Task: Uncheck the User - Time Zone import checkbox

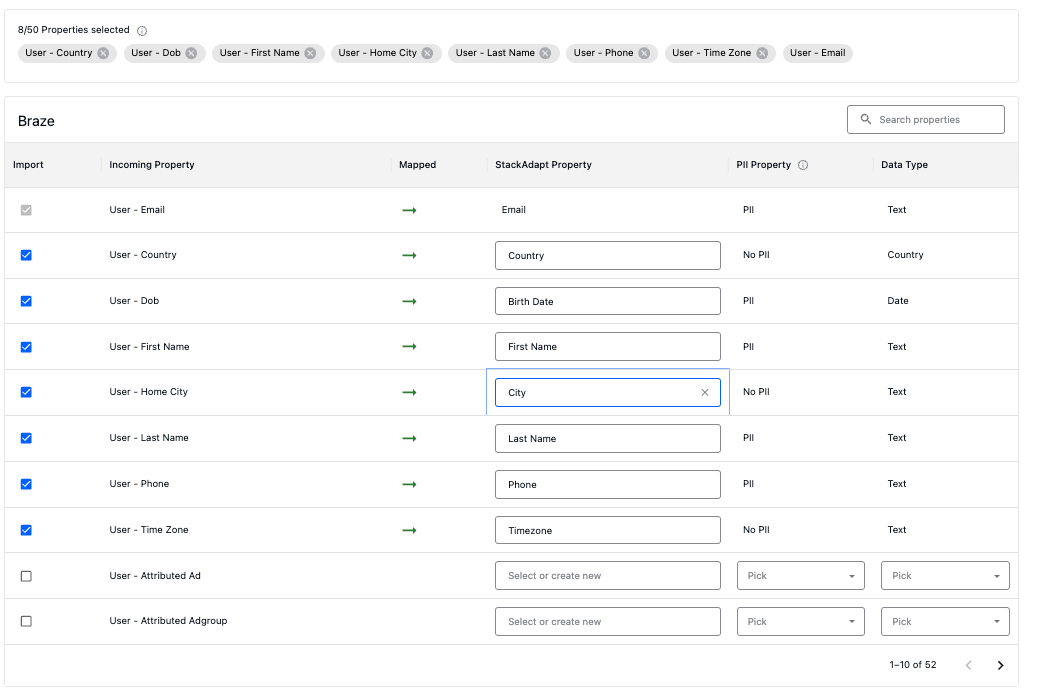Action: [26, 529]
